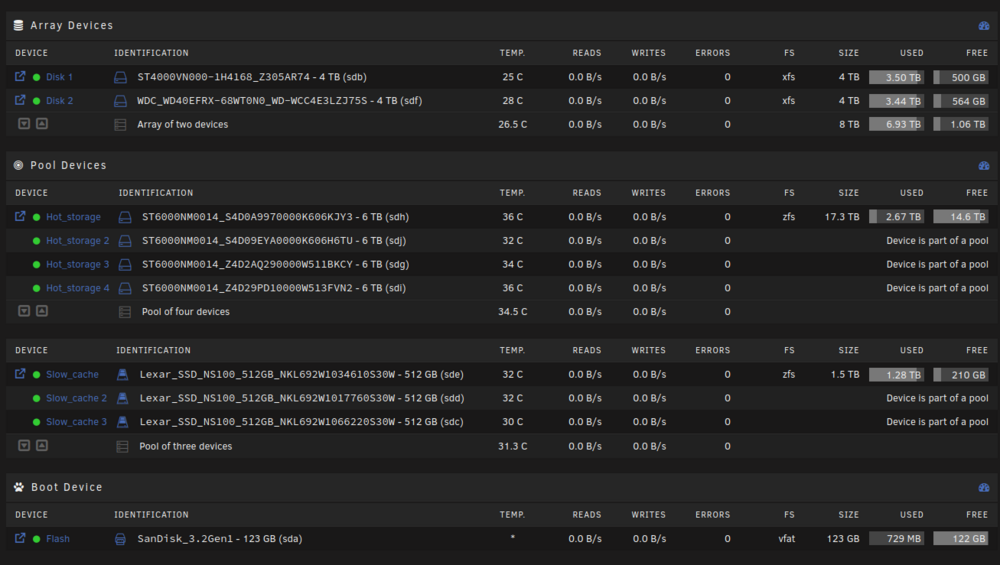Click pool average temperature 31.3 C
This screenshot has height=565, width=1000.
pos(513,446)
